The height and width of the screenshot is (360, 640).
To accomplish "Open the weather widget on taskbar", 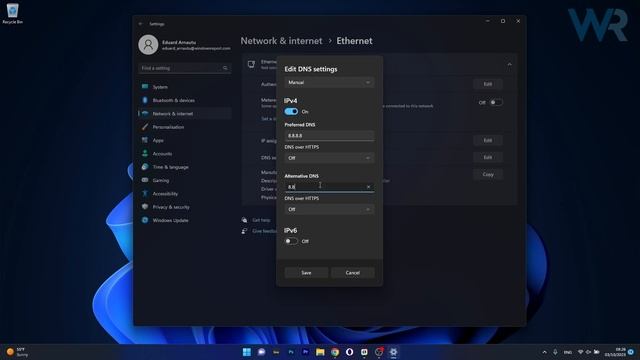I will tap(17, 352).
